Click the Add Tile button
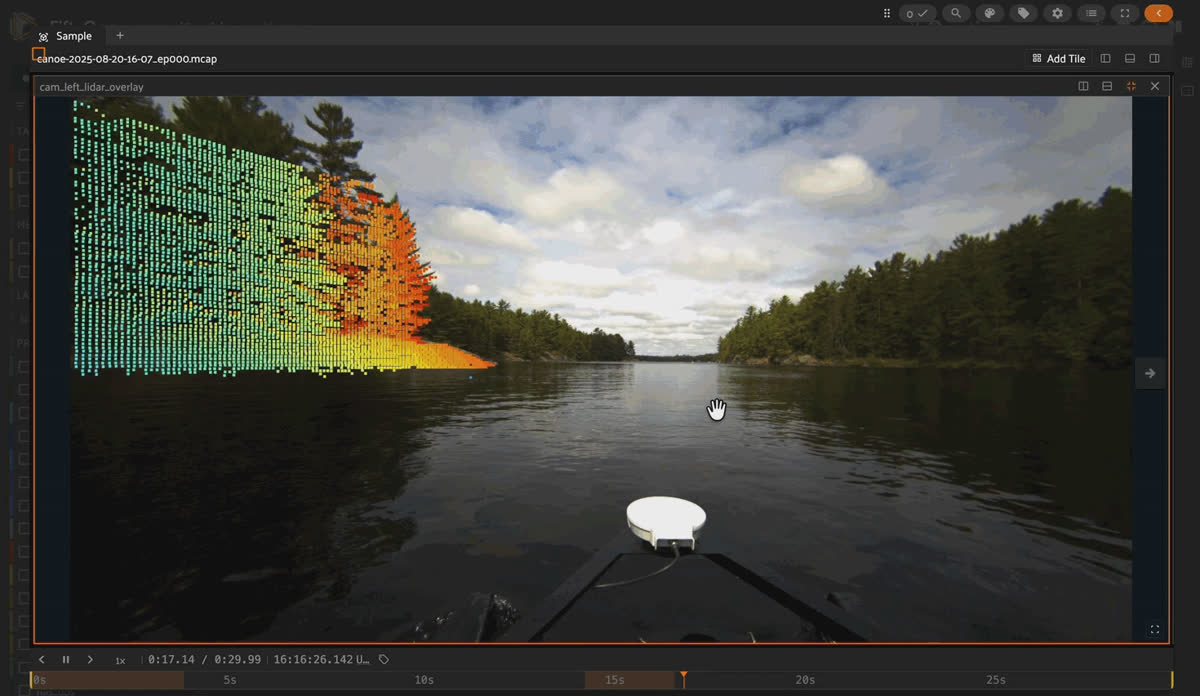Screen dimensions: 1200x696 (x=1059, y=59)
